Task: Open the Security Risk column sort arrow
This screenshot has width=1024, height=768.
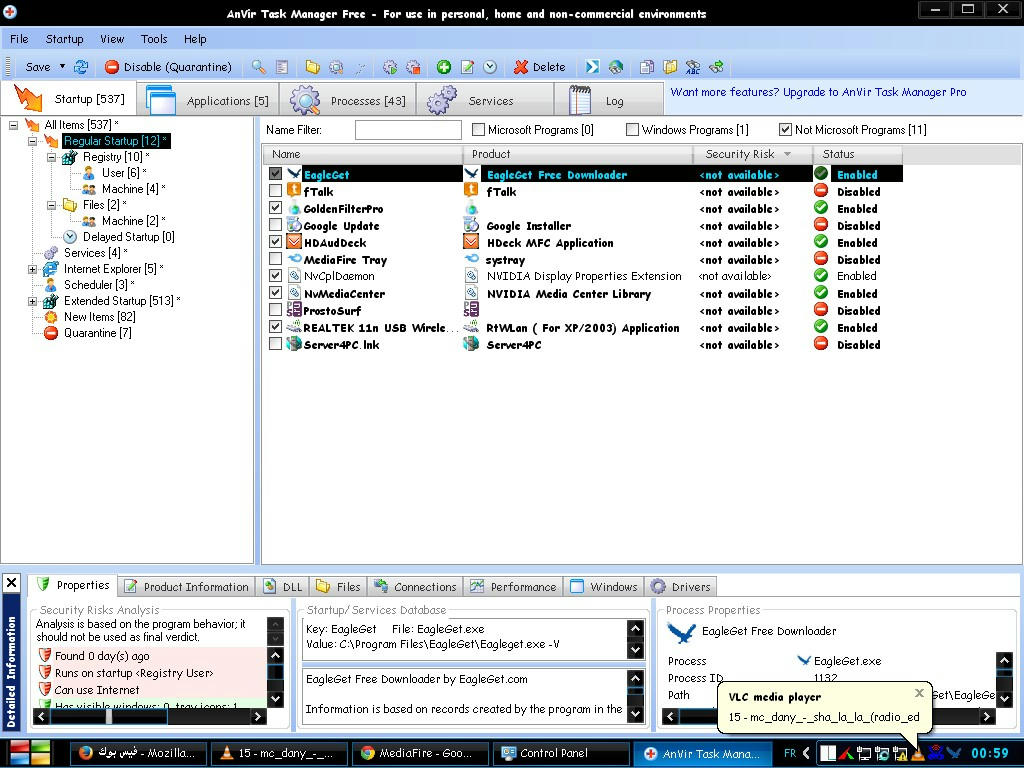Action: [x=787, y=154]
